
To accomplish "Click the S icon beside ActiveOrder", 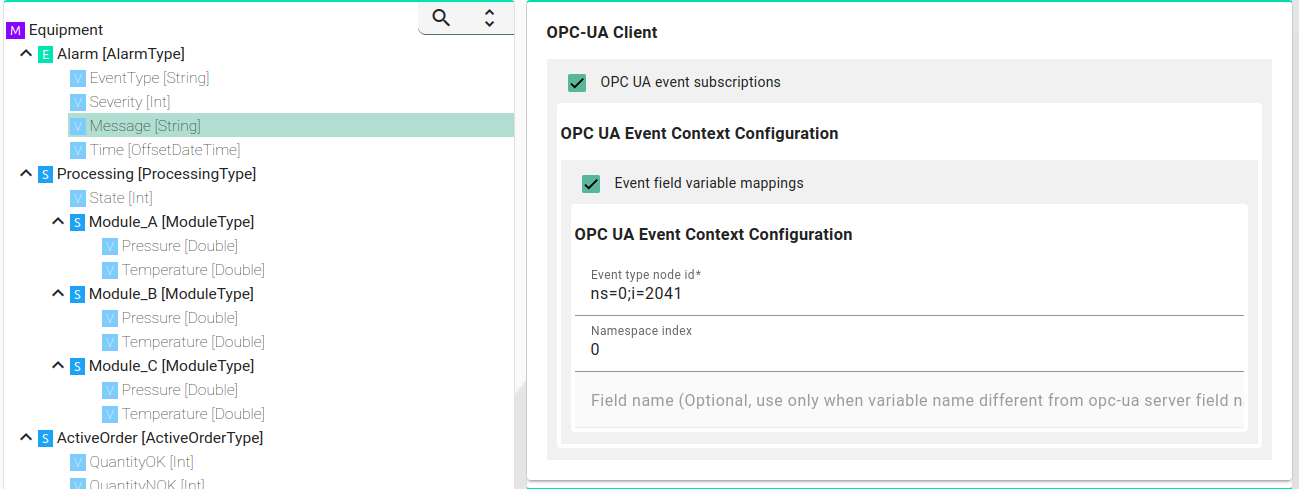I will (x=46, y=438).
